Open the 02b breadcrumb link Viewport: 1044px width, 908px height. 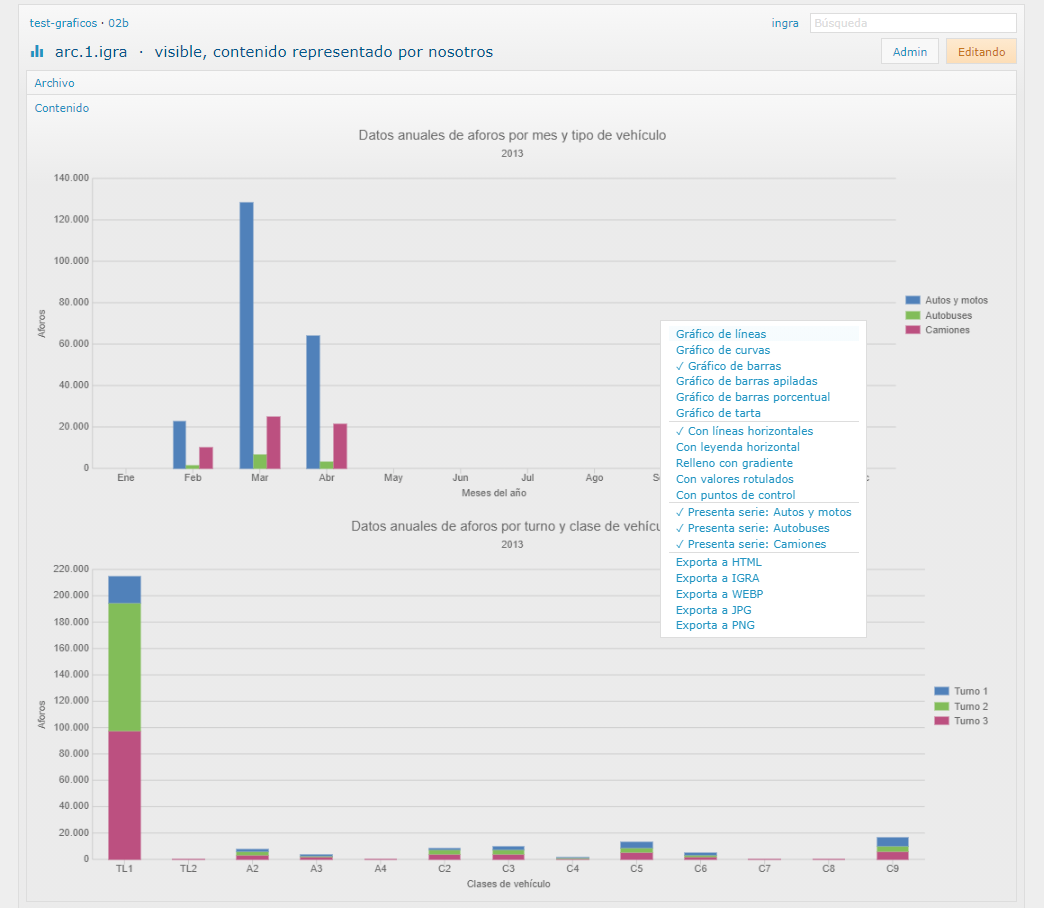[x=119, y=23]
